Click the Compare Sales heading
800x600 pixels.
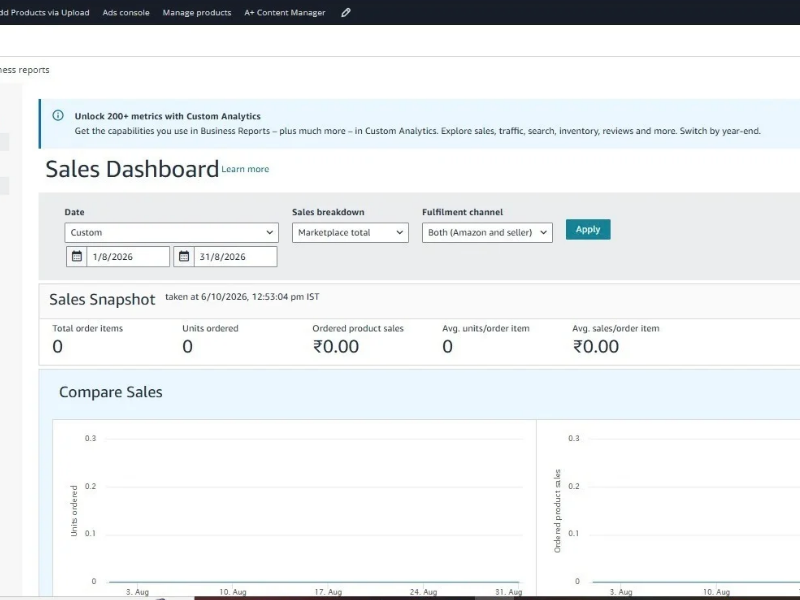111,392
